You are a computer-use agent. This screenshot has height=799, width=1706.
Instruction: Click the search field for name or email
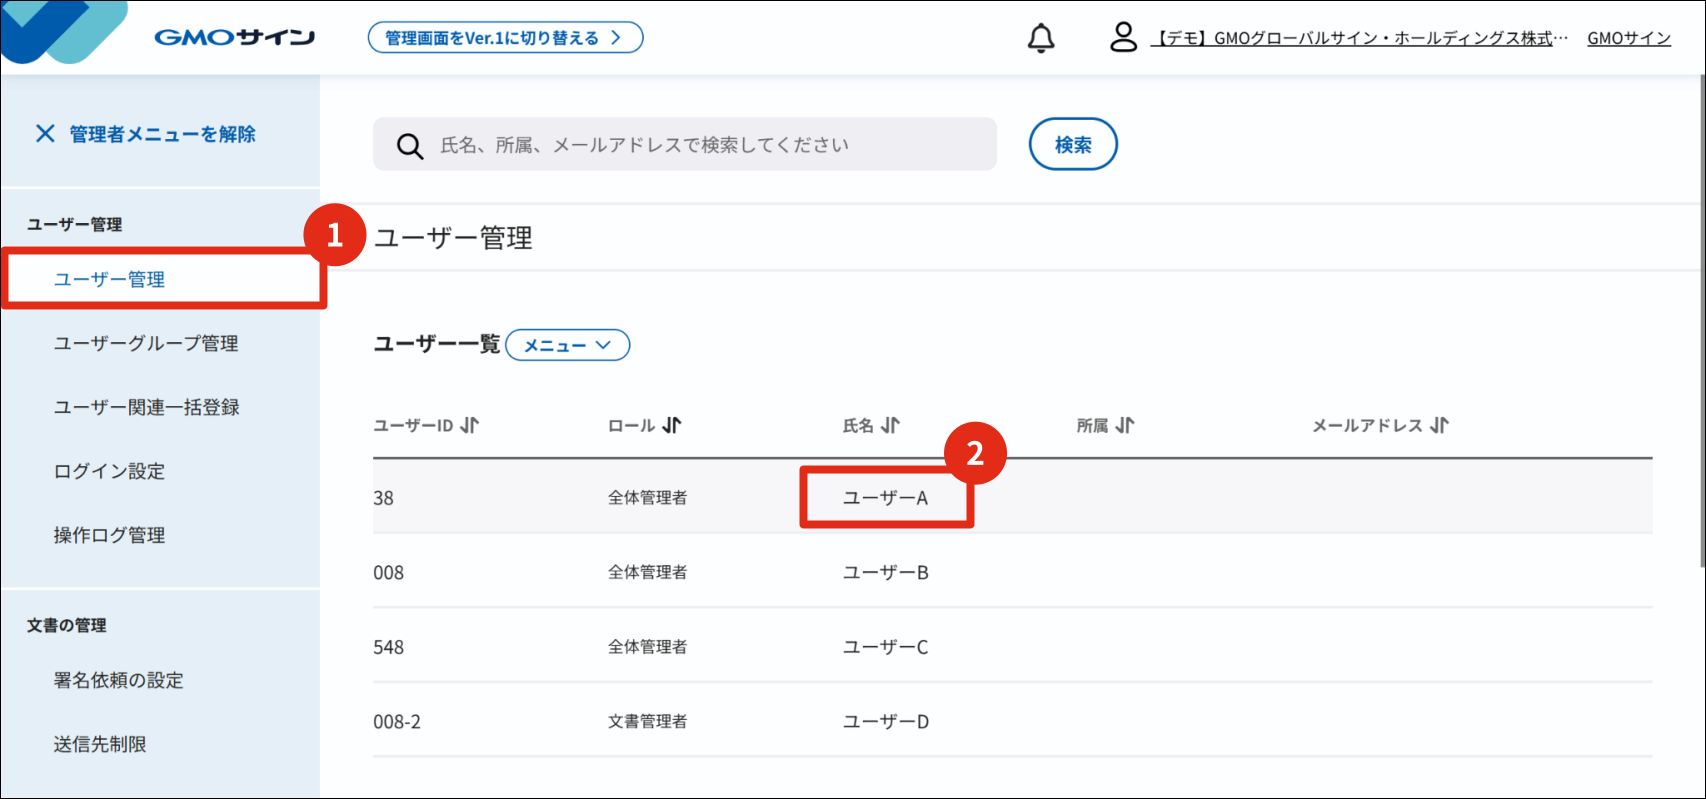685,144
